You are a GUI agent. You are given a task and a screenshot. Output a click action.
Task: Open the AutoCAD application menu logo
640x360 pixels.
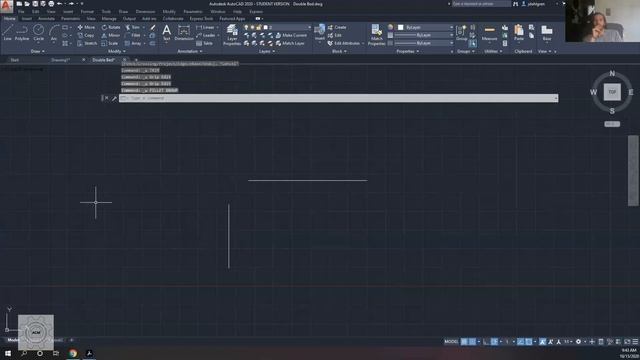coord(6,6)
